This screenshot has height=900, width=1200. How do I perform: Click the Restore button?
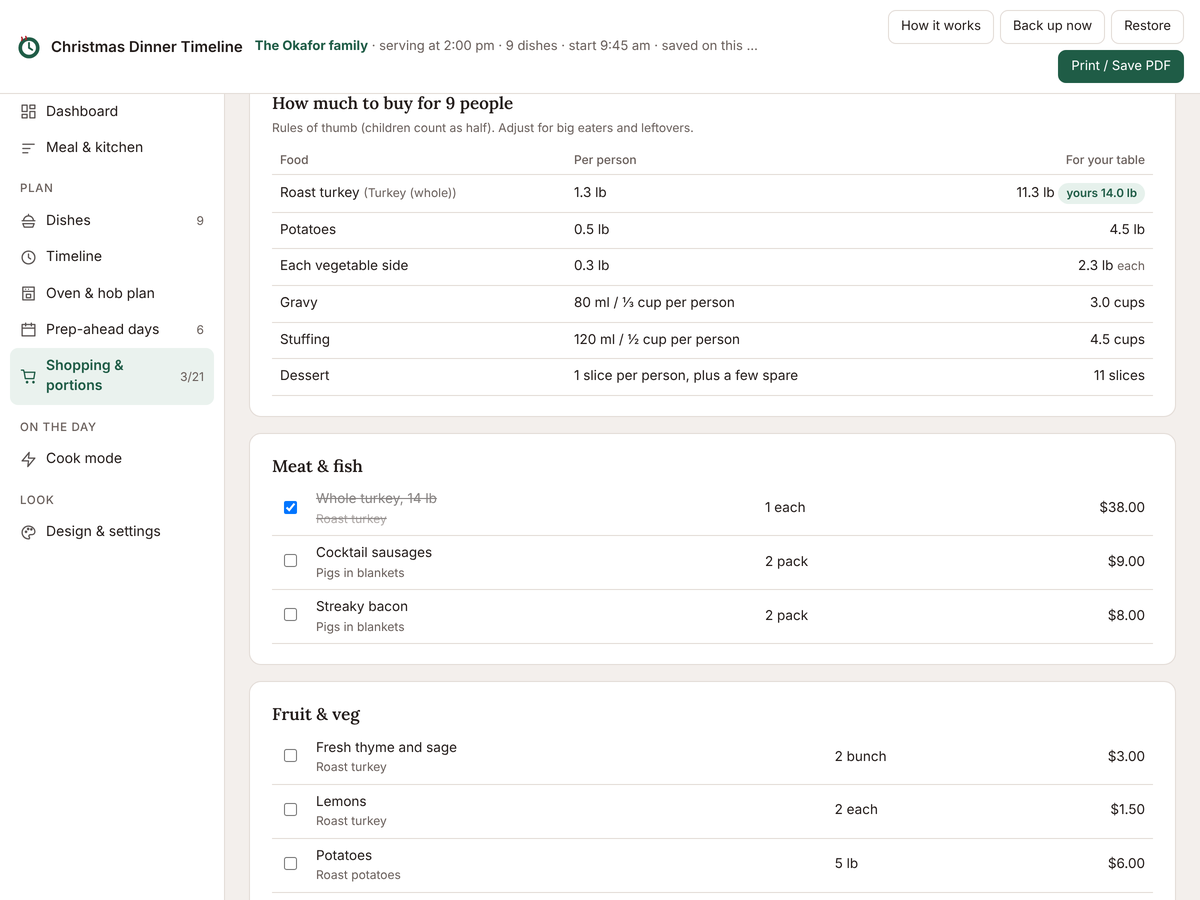tap(1147, 26)
